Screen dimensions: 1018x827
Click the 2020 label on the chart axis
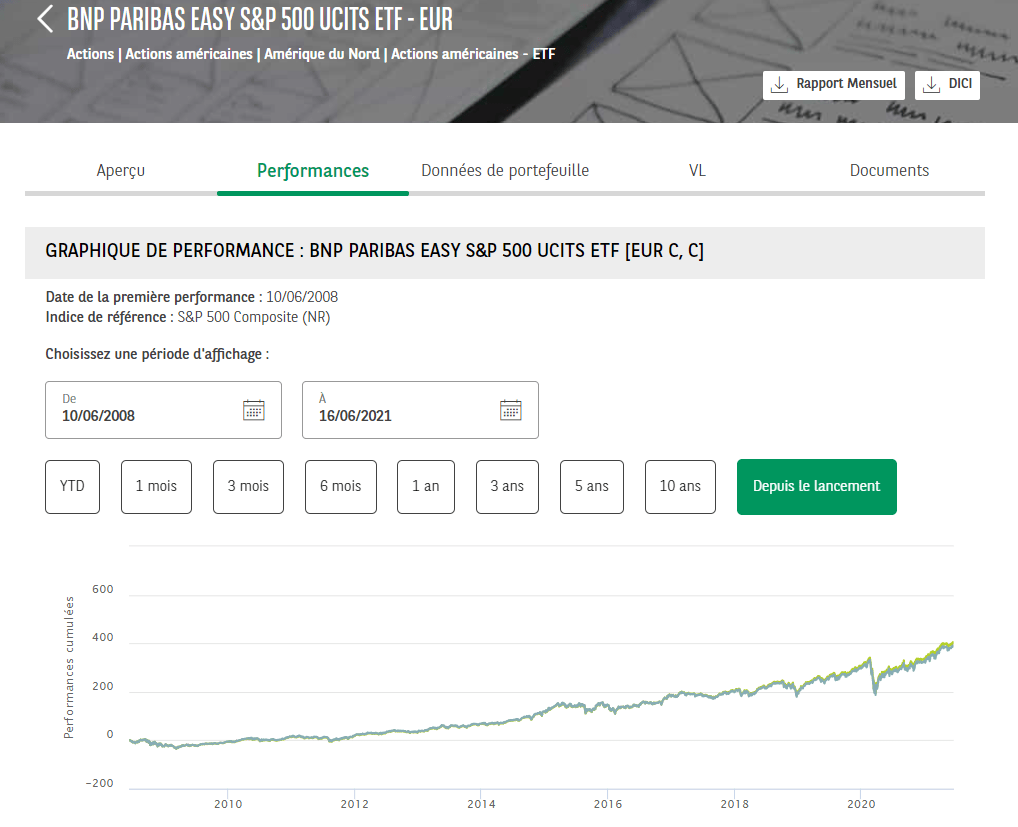pyautogui.click(x=861, y=804)
